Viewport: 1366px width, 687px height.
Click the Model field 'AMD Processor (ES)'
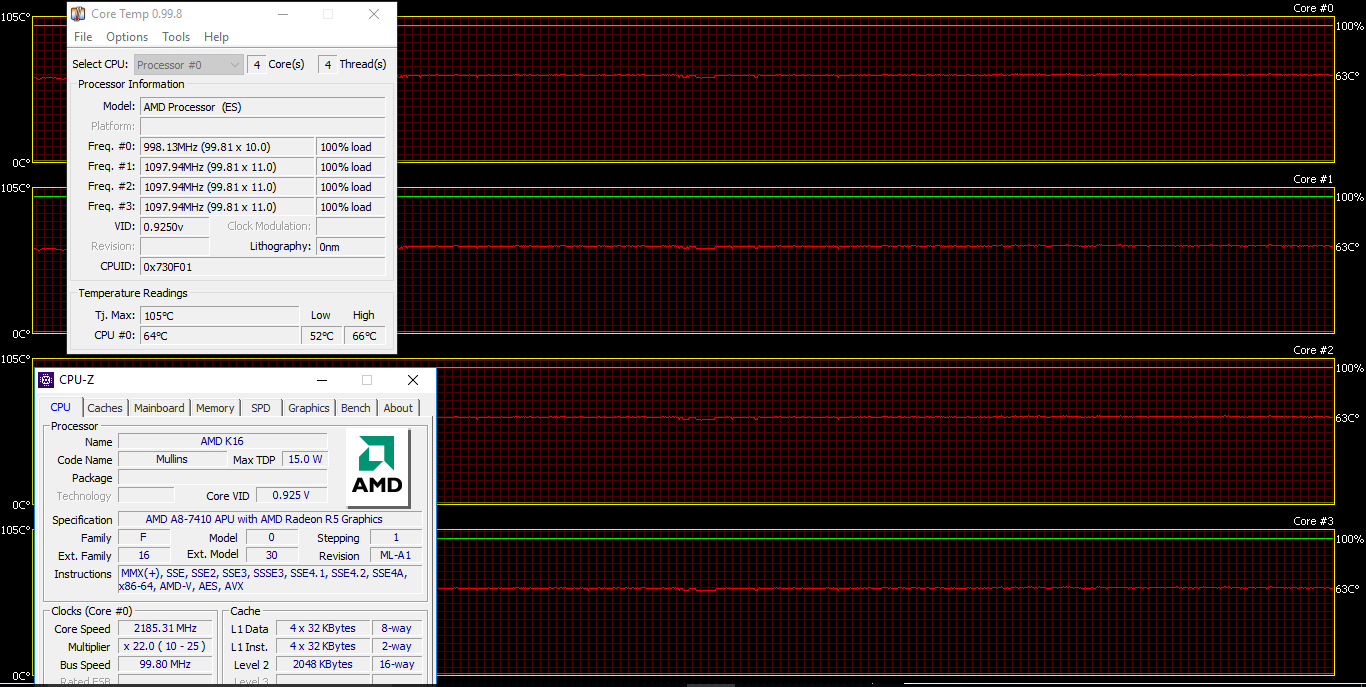pos(262,107)
